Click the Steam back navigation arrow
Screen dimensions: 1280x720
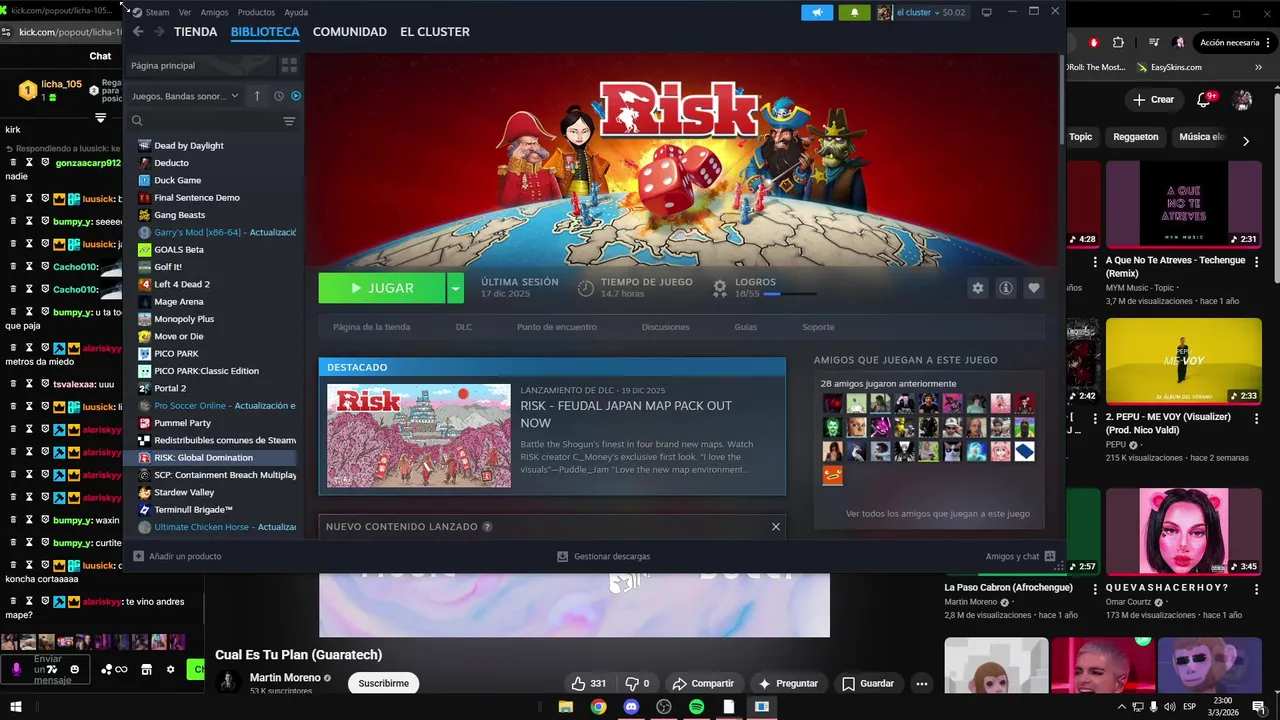pos(138,32)
